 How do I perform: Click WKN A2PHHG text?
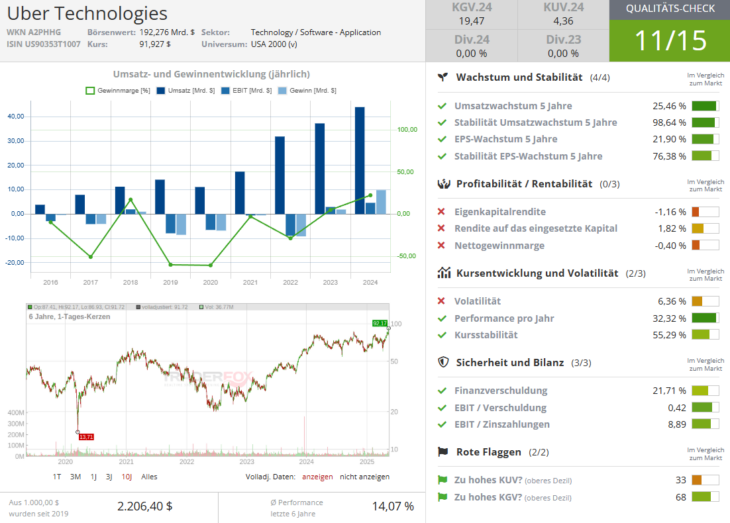(x=34, y=32)
